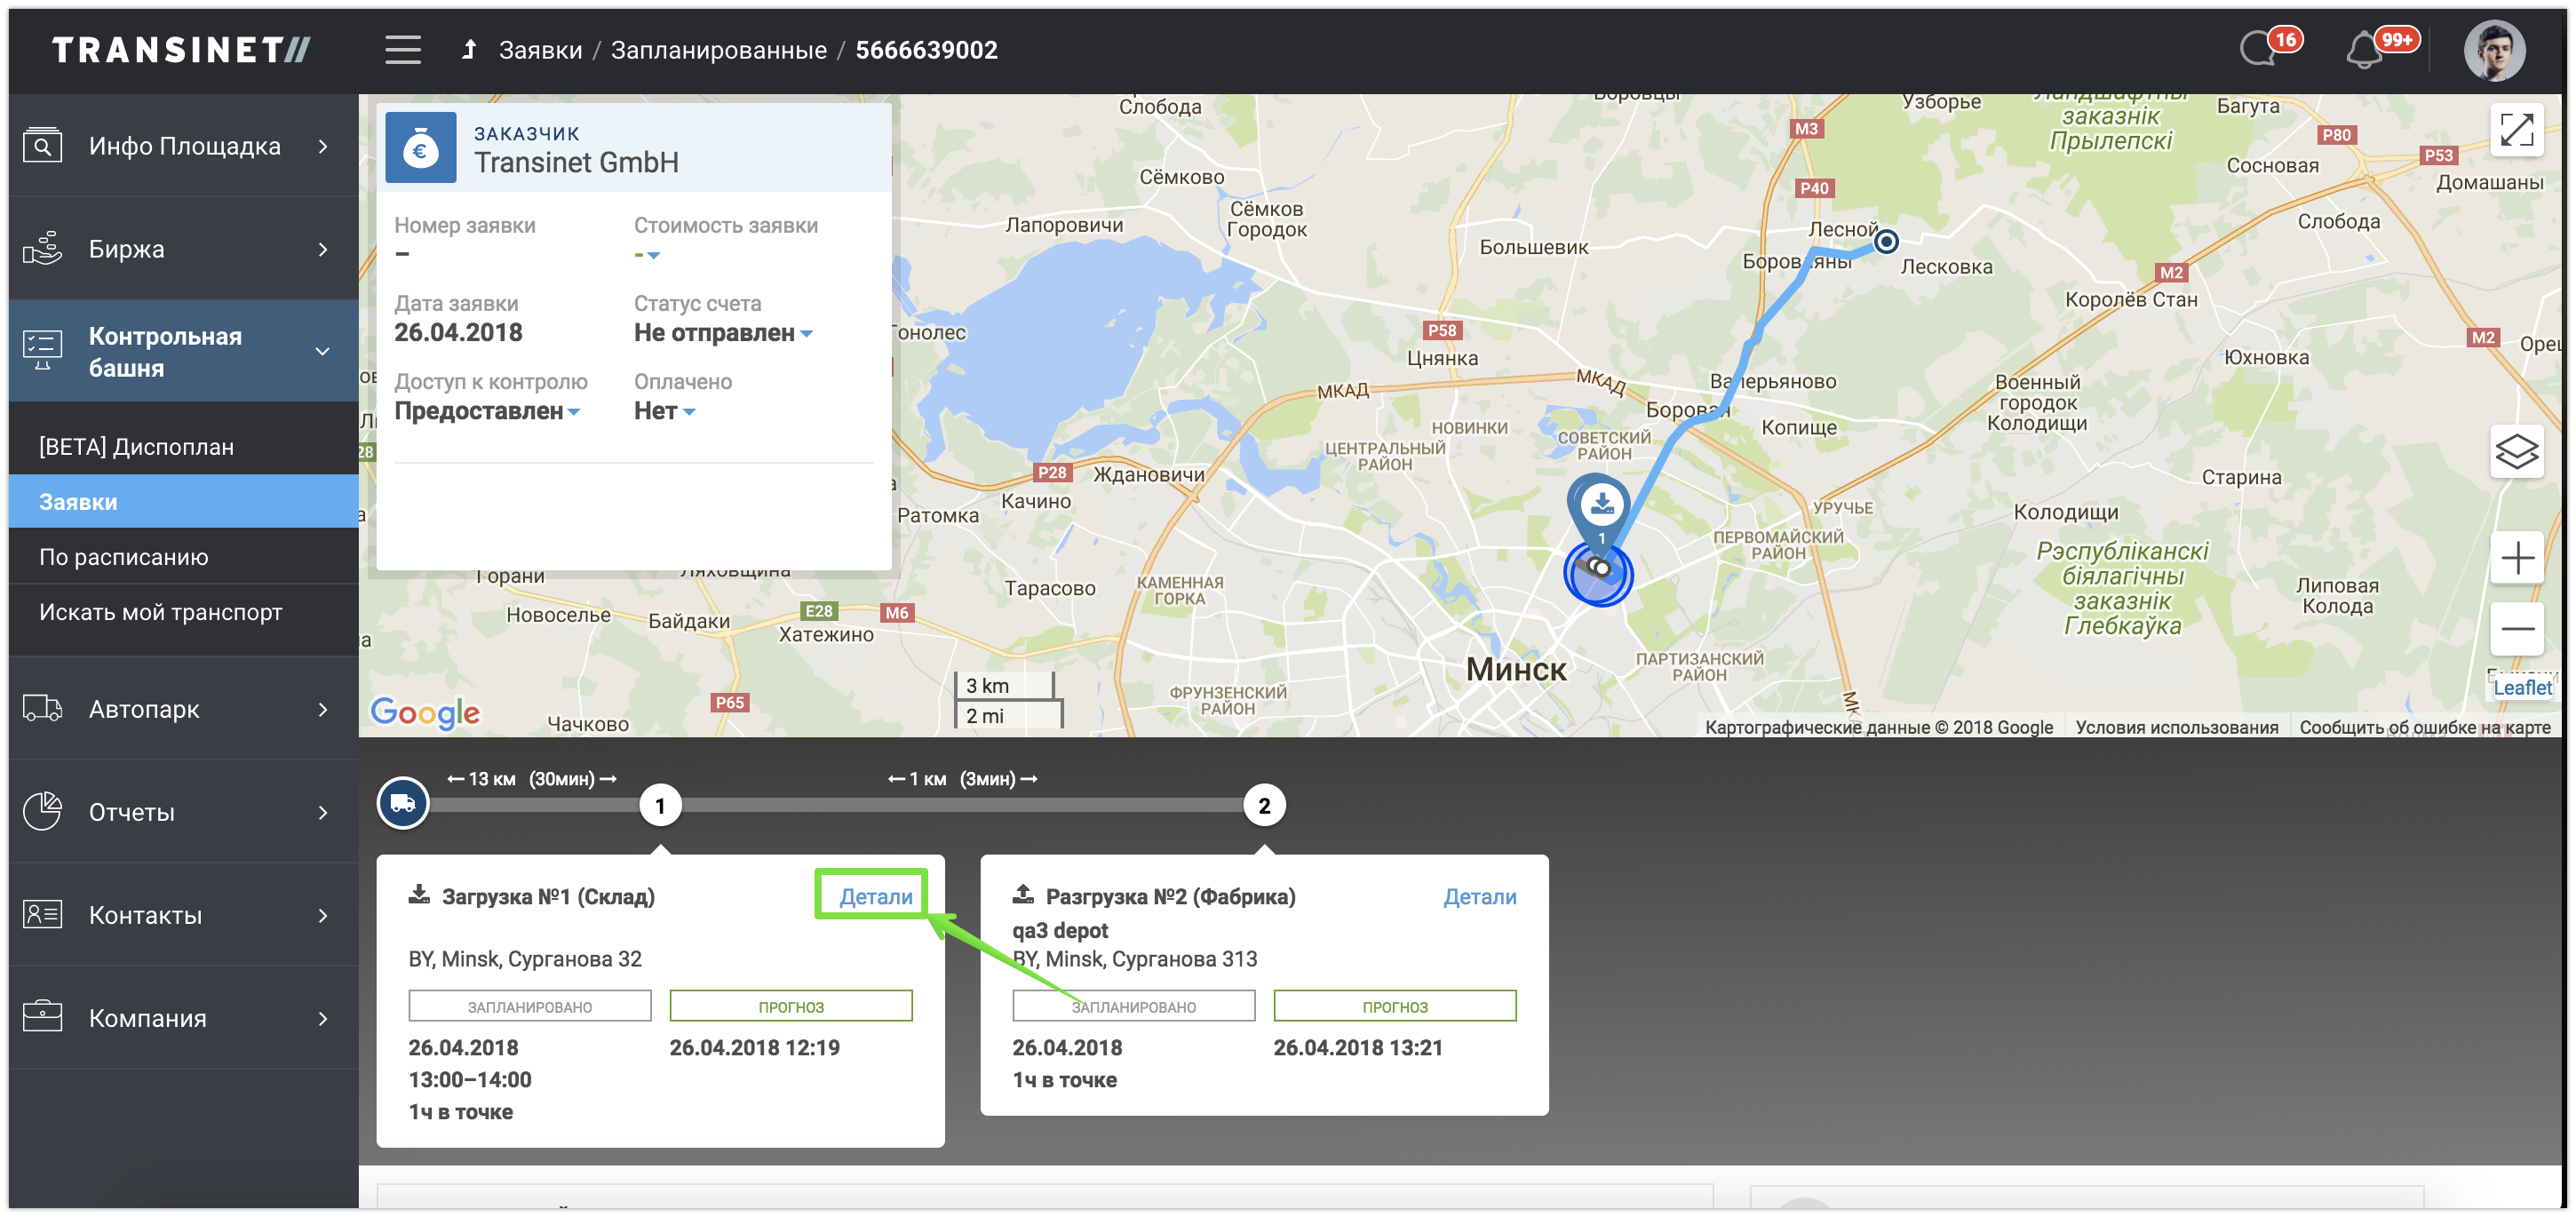Click Запланированные in the breadcrumb
The height and width of the screenshot is (1217, 2576).
pos(718,50)
